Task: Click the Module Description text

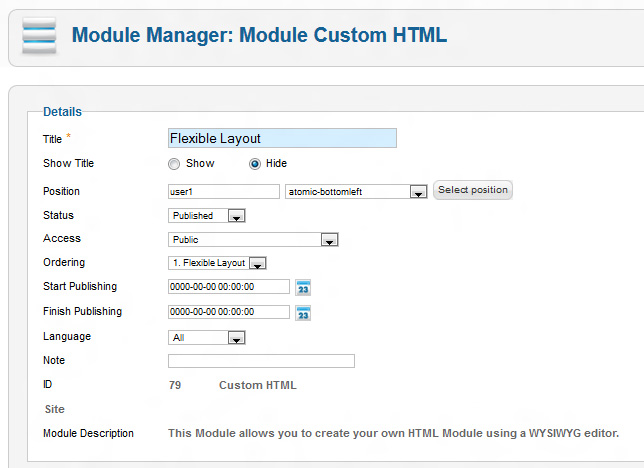Action: click(x=393, y=434)
